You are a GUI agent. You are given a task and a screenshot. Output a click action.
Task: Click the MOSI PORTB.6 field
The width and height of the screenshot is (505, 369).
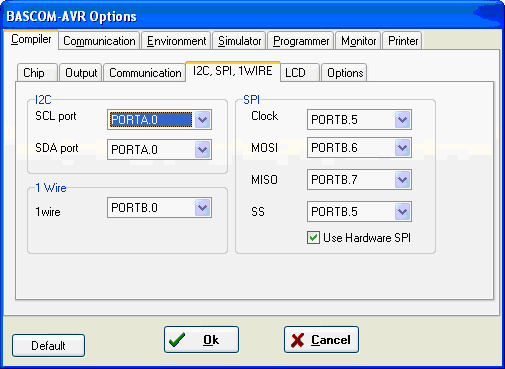(x=359, y=147)
